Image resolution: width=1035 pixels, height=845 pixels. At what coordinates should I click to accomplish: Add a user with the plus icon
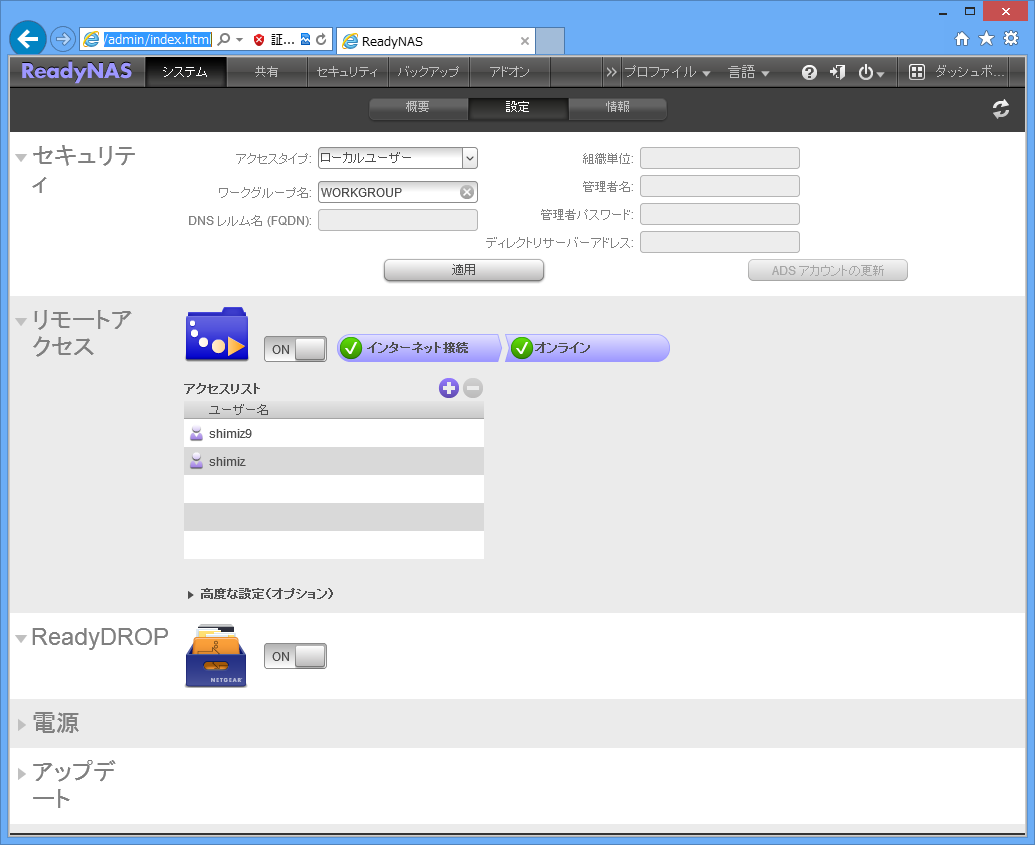pos(449,388)
